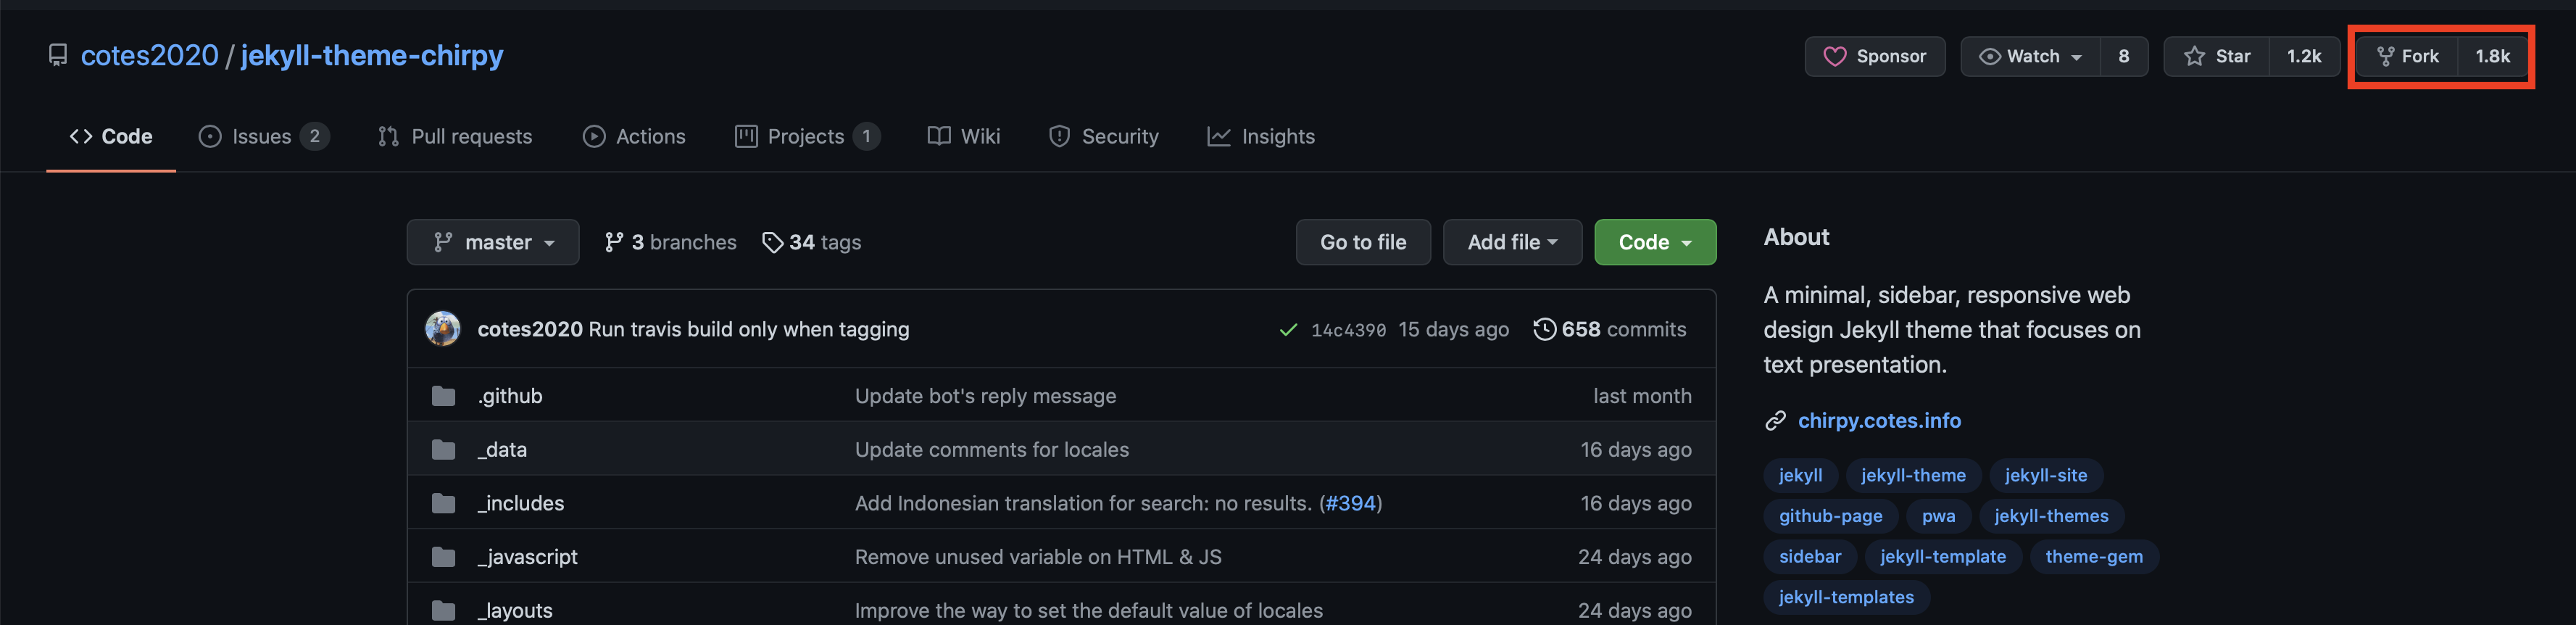This screenshot has width=2576, height=625.
Task: Click the Go to file button
Action: point(1363,242)
